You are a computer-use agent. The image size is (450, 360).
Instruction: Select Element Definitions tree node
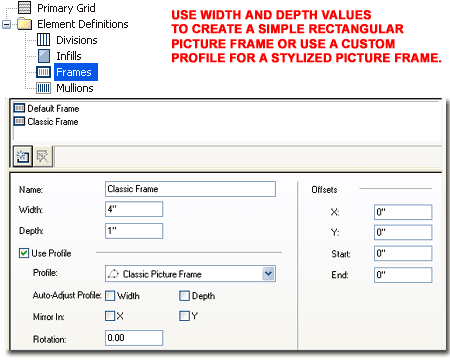(83, 24)
